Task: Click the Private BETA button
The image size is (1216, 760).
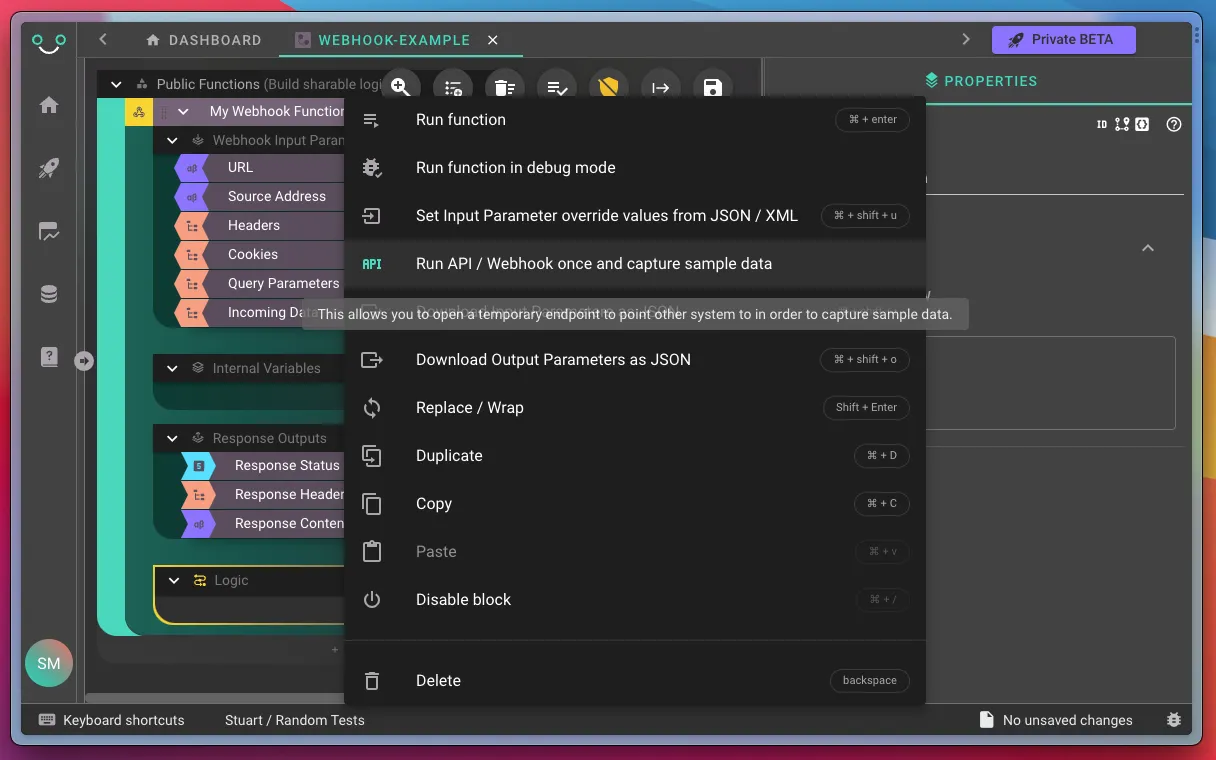Action: coord(1064,40)
